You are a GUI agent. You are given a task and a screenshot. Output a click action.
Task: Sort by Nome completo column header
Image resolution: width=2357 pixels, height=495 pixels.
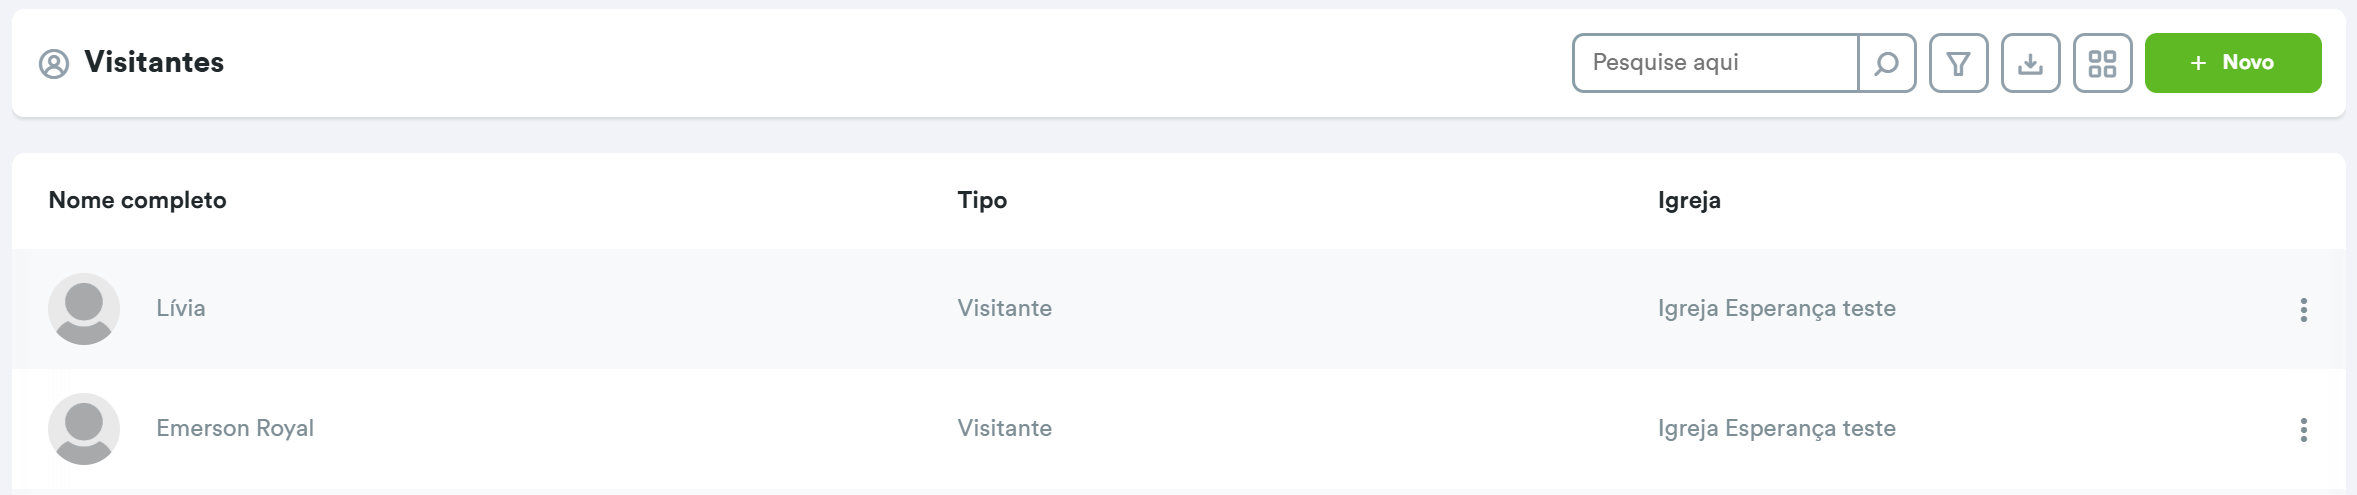(x=137, y=200)
